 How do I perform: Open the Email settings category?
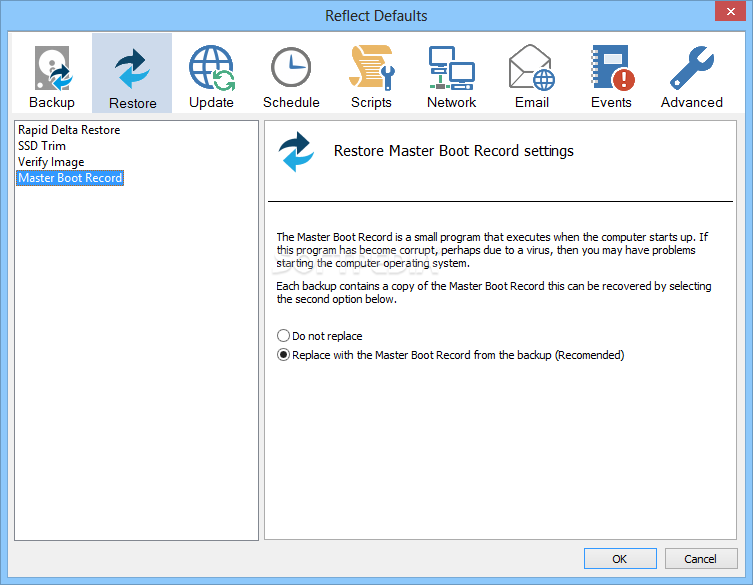[532, 73]
